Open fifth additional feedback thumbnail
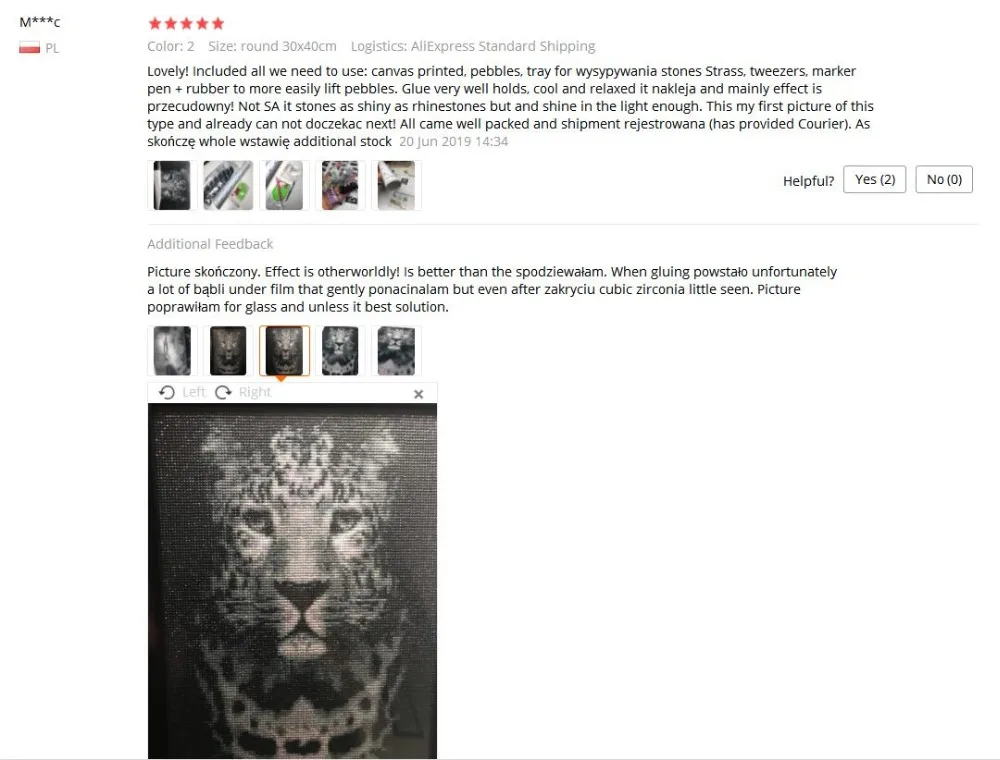The width and height of the screenshot is (1000, 760). (x=396, y=351)
